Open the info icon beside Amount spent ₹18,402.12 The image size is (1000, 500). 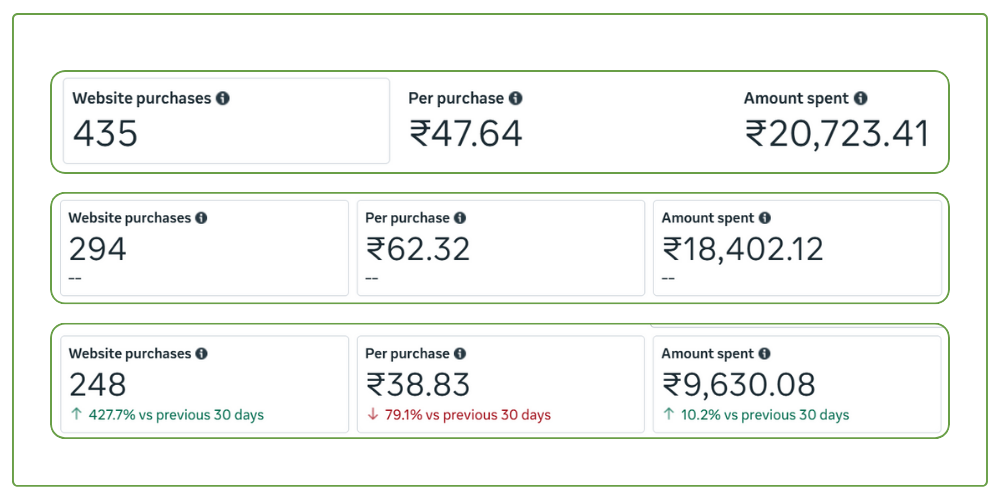point(765,218)
